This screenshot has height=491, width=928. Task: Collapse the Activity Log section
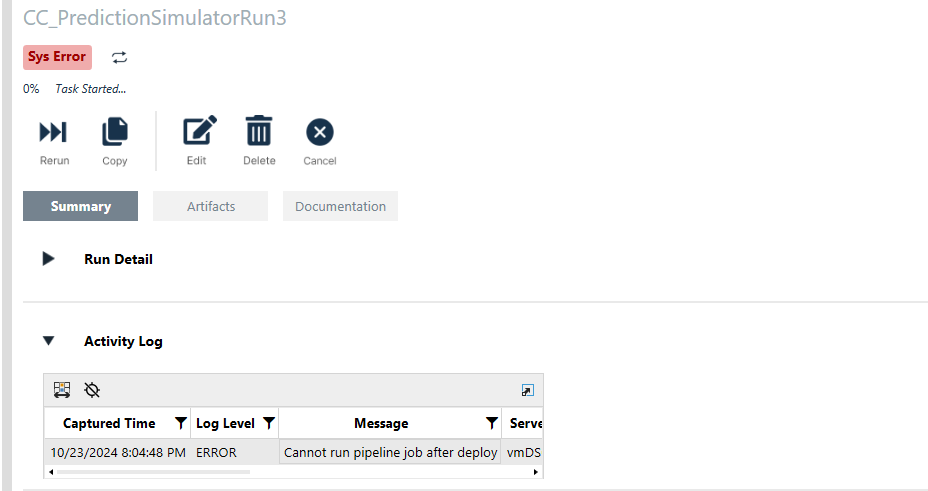[48, 341]
